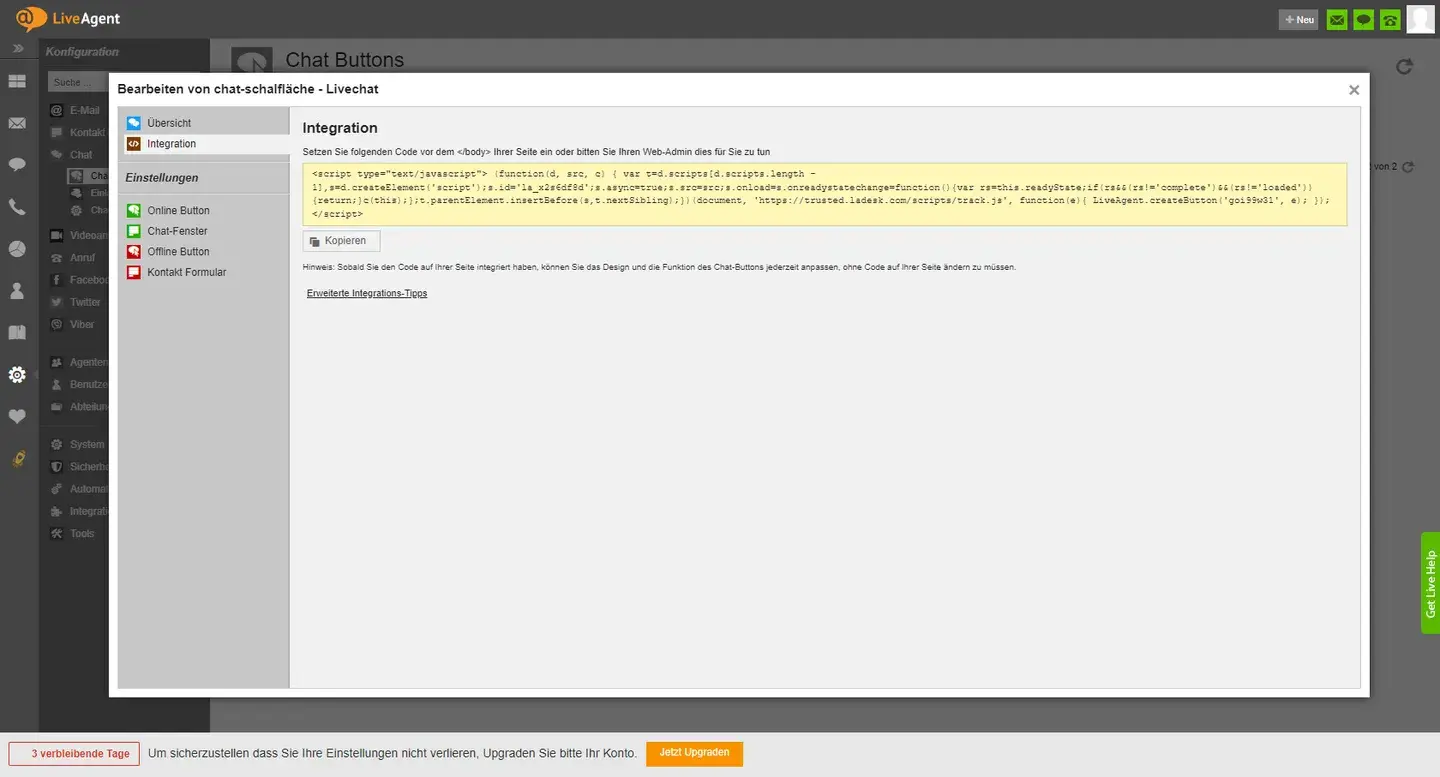Open Twitter in Konfiguration menu
The image size is (1440, 777).
pyautogui.click(x=85, y=302)
